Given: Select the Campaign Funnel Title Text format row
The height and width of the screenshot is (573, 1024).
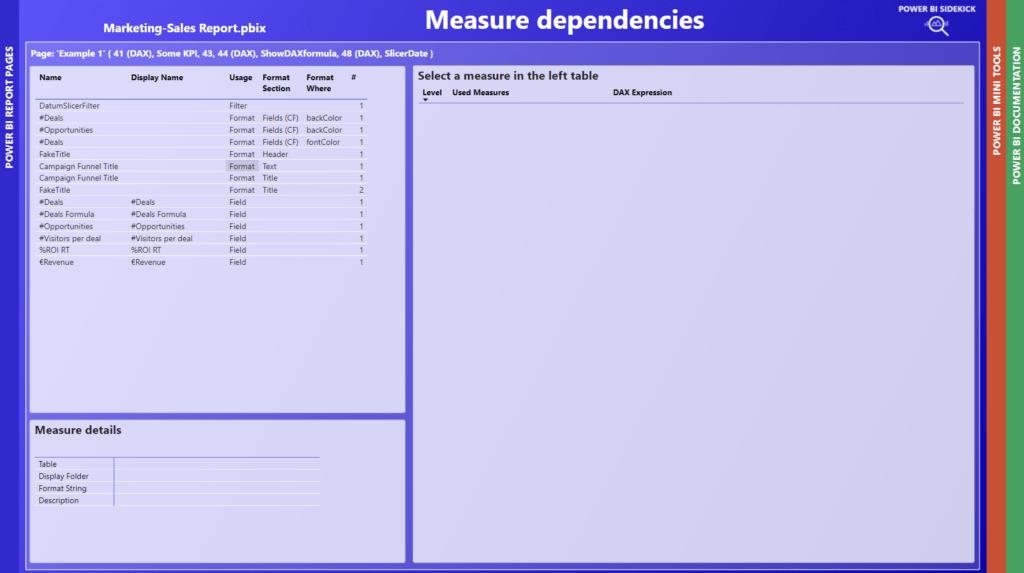Looking at the screenshot, I should 78,166.
